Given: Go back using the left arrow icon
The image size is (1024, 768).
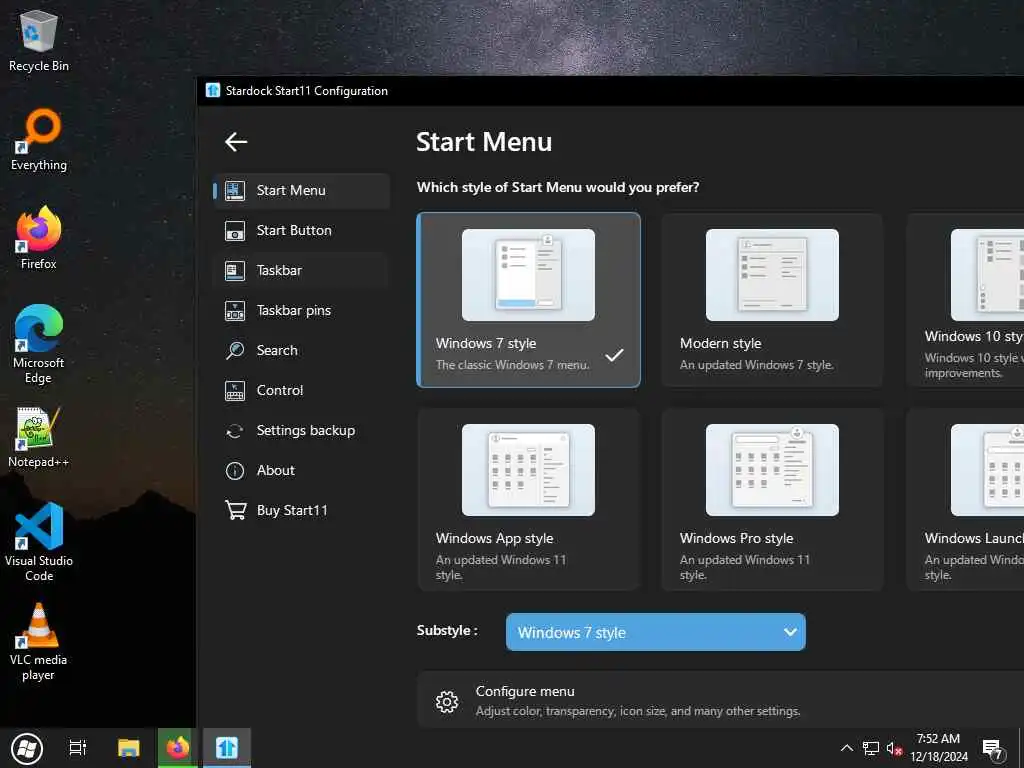Looking at the screenshot, I should click(236, 142).
